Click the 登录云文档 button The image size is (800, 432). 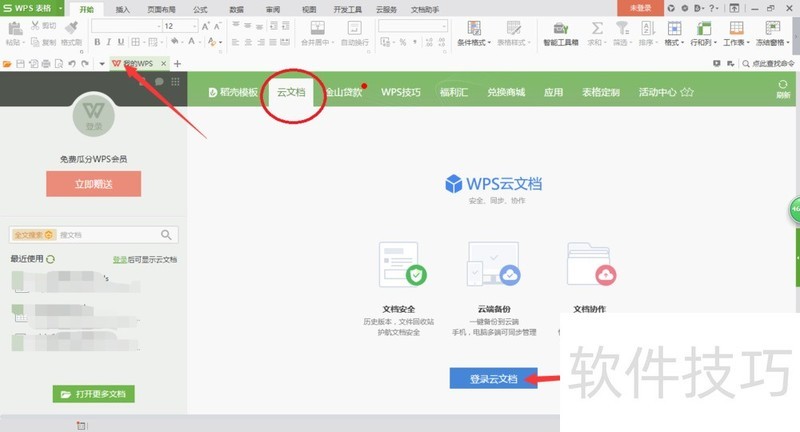coord(493,379)
